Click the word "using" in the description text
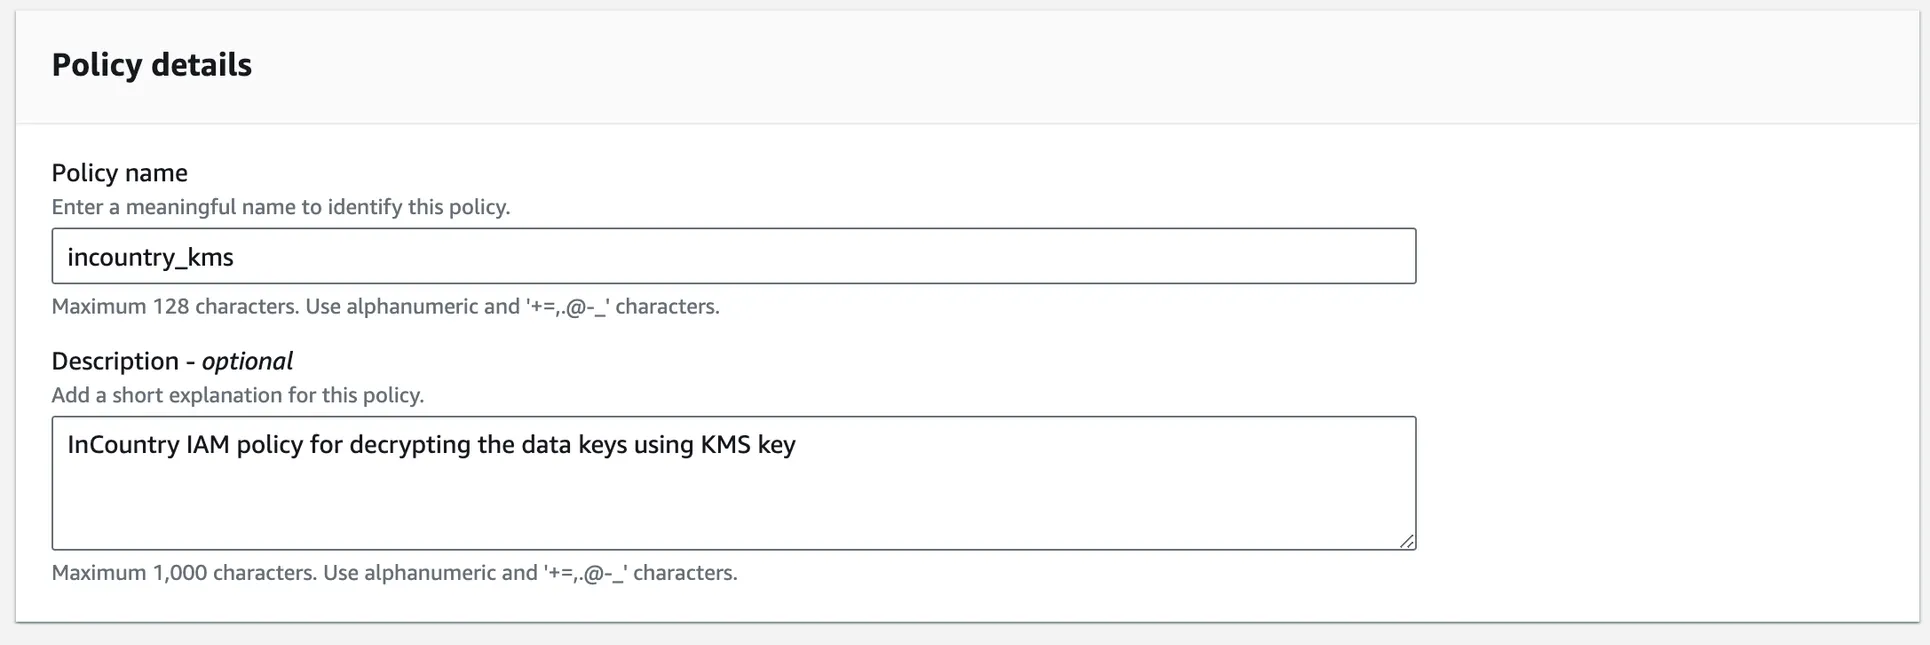1930x645 pixels. (663, 445)
